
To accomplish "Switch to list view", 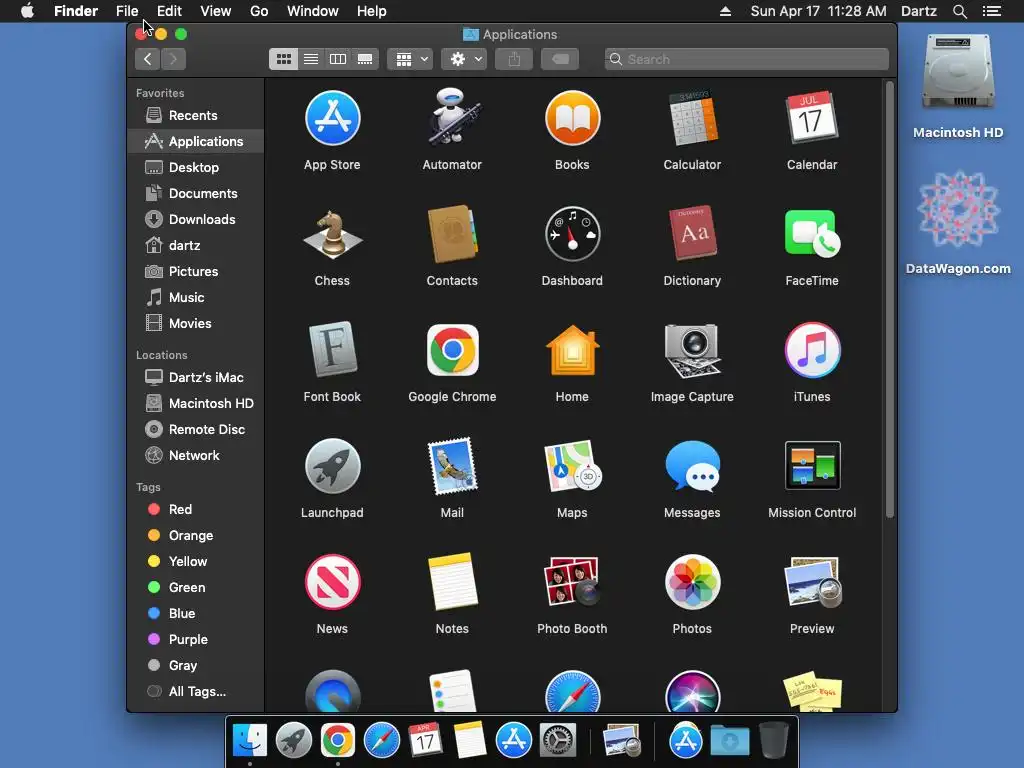I will pyautogui.click(x=311, y=59).
